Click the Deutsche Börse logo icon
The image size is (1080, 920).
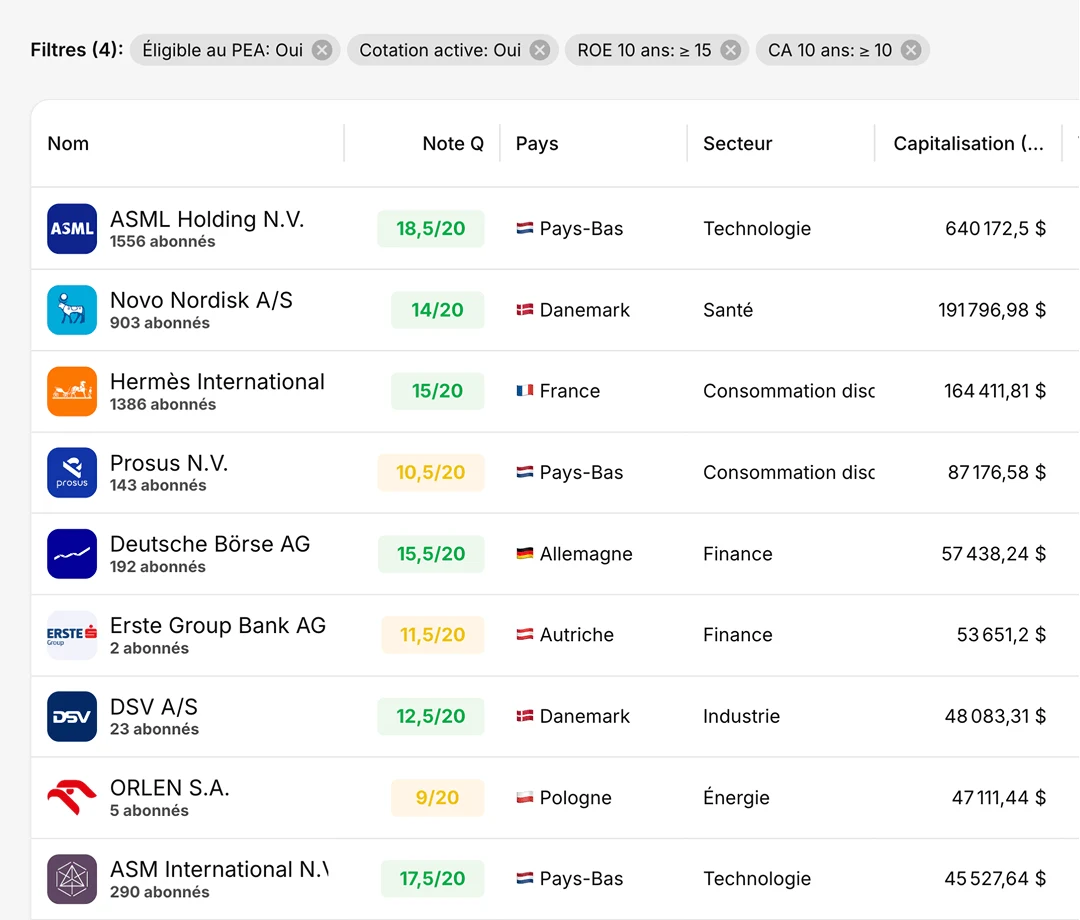(72, 554)
